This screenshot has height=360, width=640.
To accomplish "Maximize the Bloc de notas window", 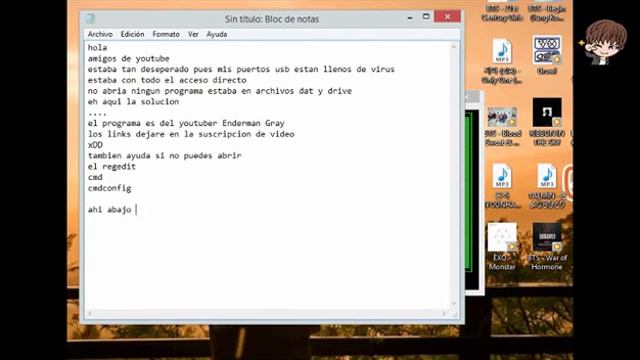I will (426, 17).
